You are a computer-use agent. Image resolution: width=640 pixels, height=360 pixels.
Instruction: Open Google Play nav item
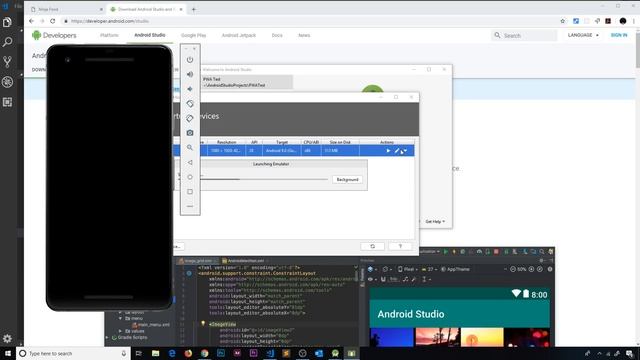pos(193,35)
